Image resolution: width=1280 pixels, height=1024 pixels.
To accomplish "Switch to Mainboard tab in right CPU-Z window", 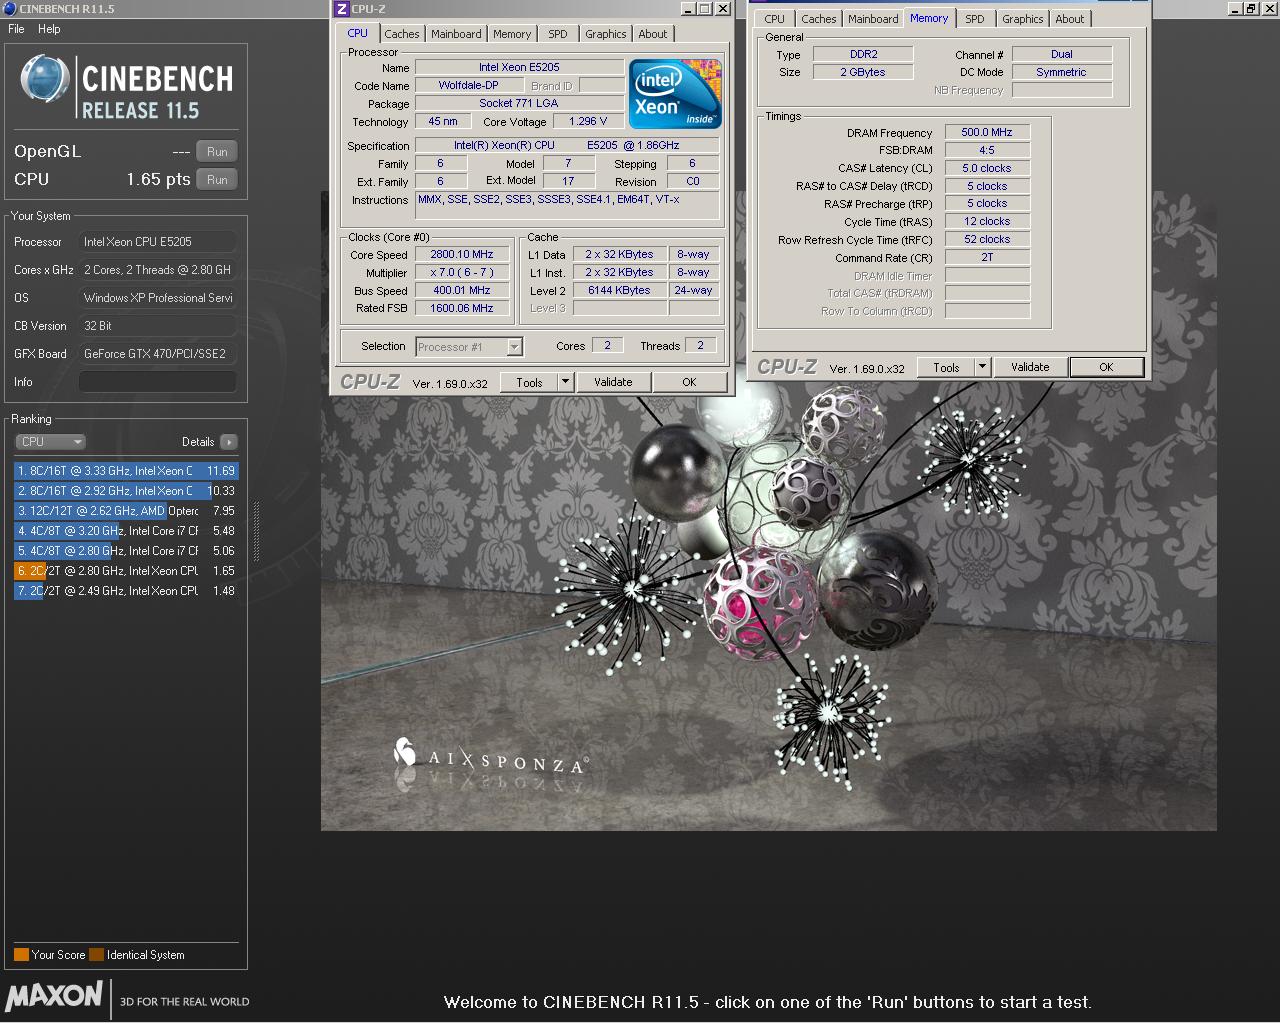I will click(873, 19).
